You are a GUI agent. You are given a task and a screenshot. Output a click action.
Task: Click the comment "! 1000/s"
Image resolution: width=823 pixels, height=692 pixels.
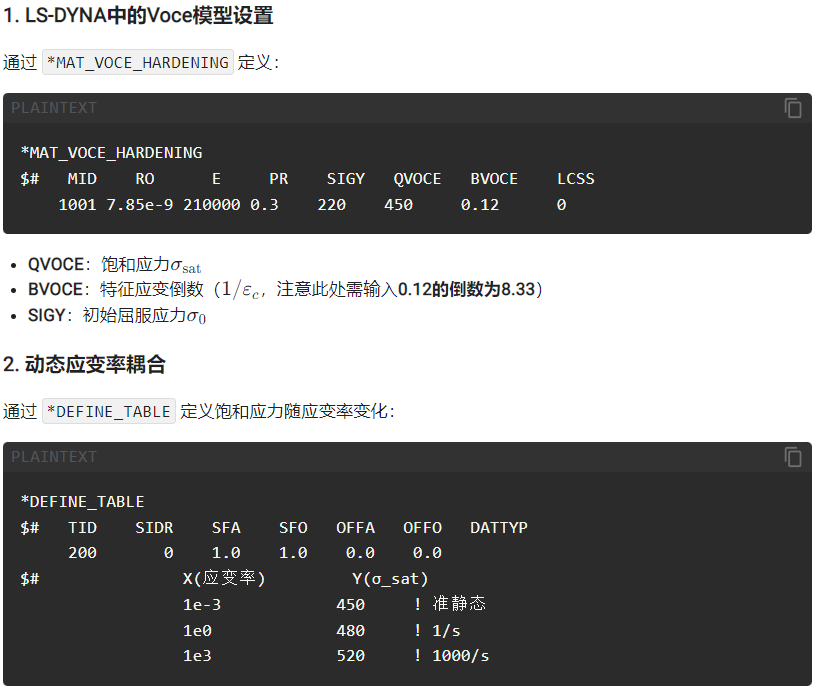point(451,656)
